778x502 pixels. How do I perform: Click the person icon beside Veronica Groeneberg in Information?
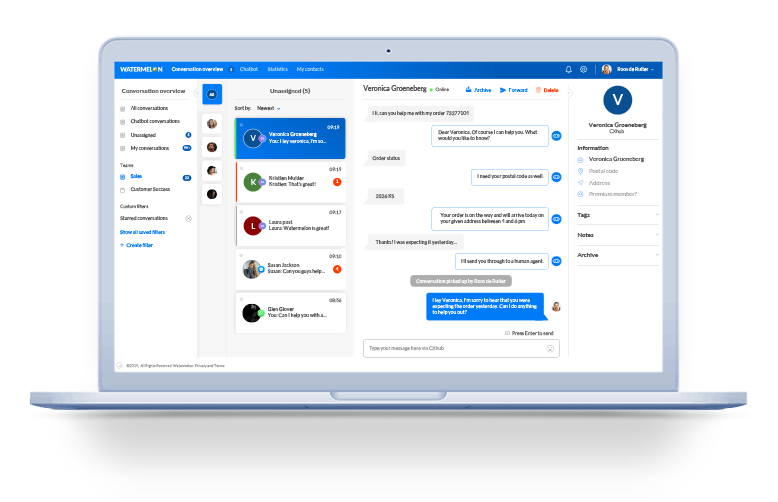581,160
